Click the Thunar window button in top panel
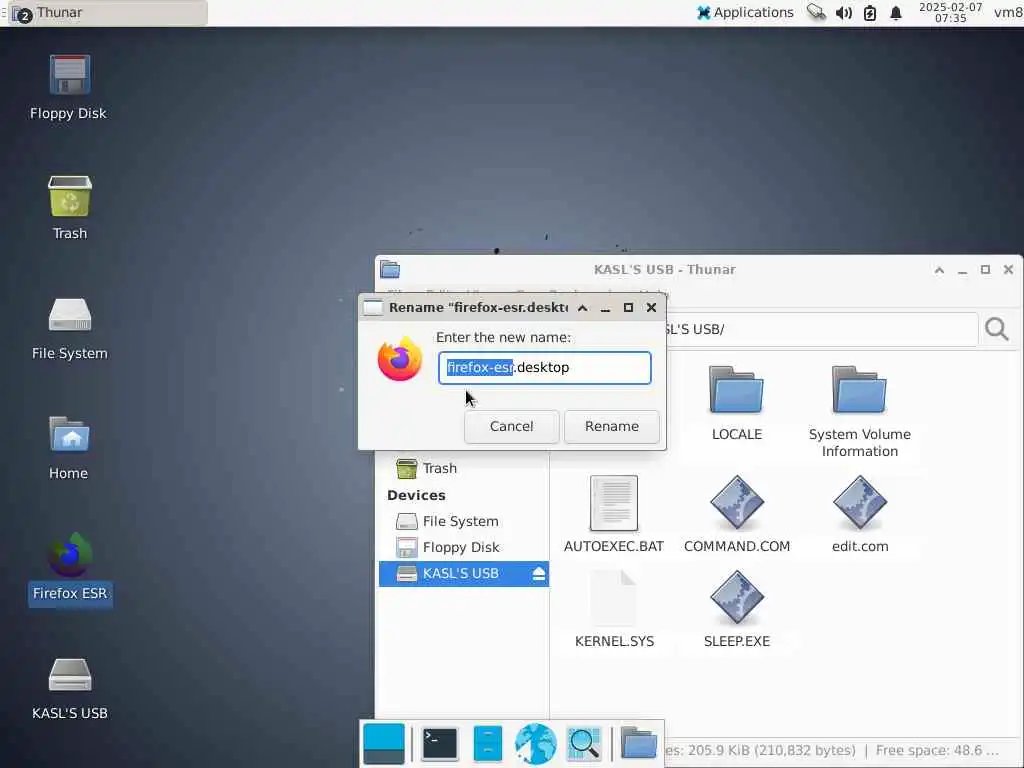1024x768 pixels. tap(108, 13)
